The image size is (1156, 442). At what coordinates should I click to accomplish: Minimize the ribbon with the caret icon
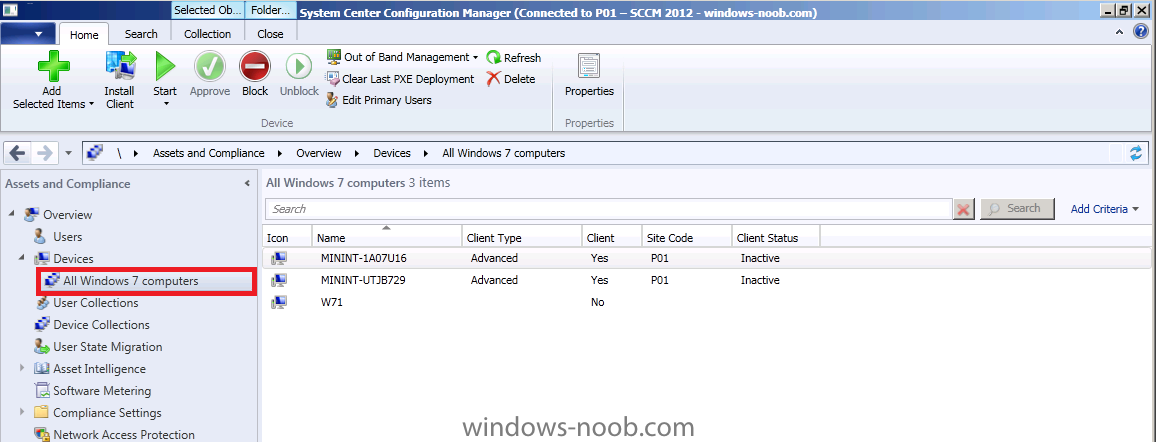click(x=1119, y=32)
